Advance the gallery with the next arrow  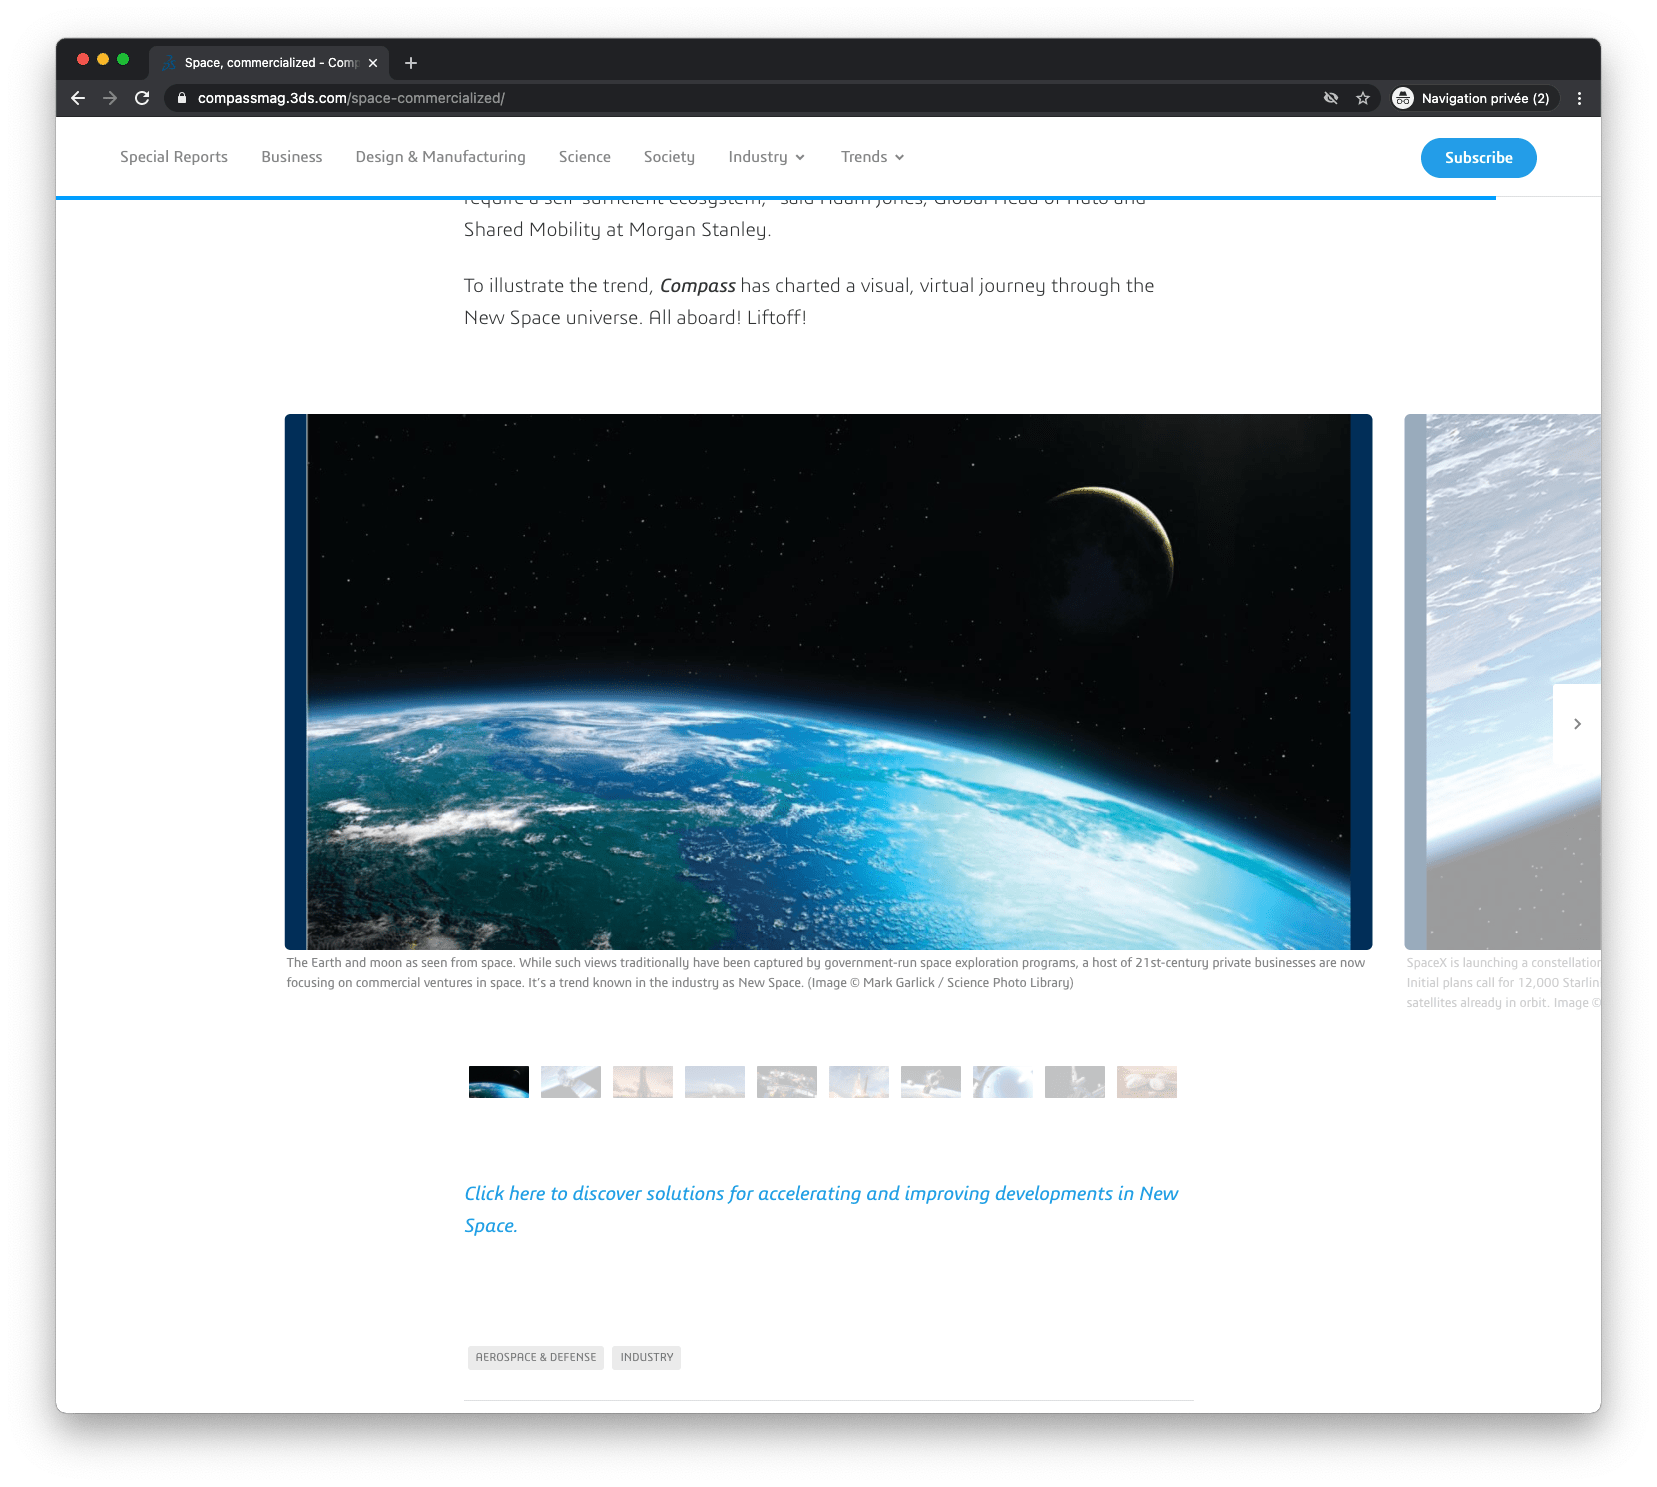(1577, 724)
